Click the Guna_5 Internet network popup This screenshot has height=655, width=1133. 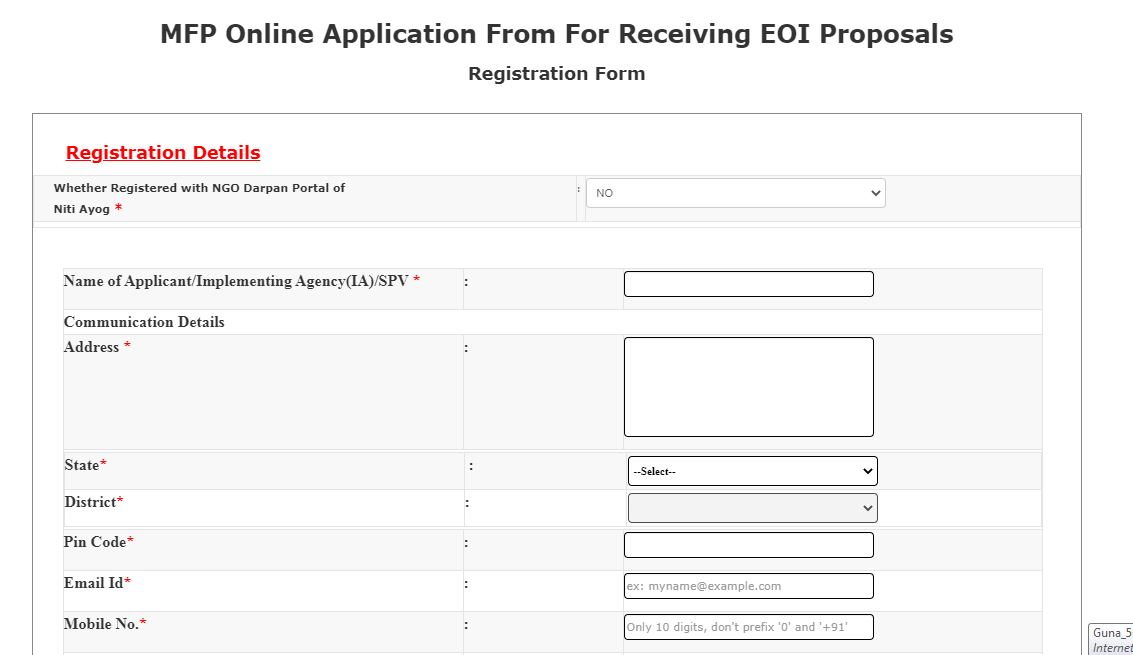point(1111,639)
